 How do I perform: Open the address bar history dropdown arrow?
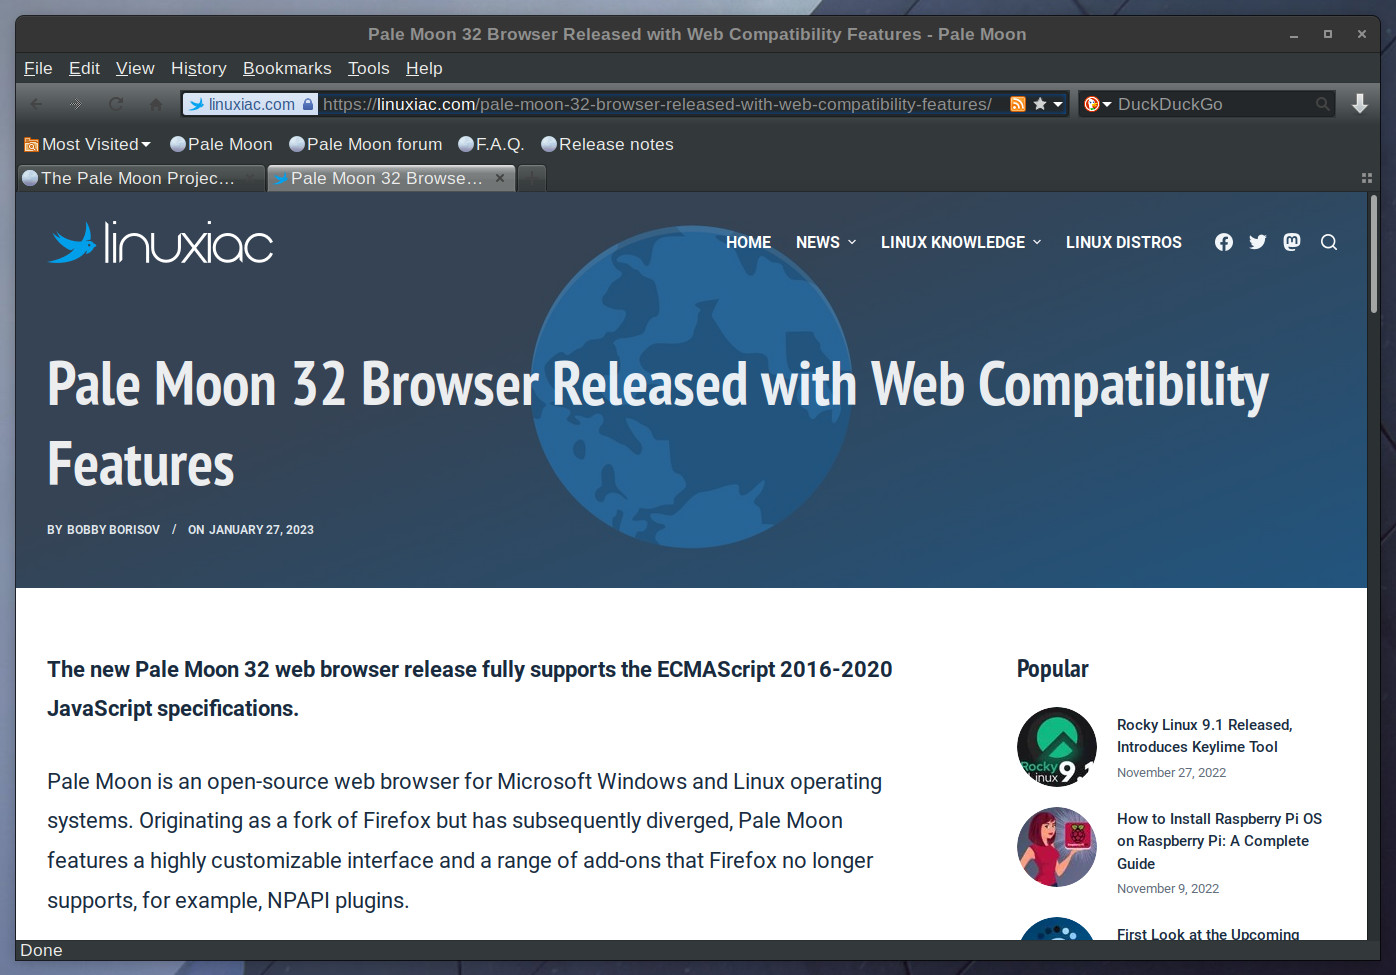point(1058,104)
